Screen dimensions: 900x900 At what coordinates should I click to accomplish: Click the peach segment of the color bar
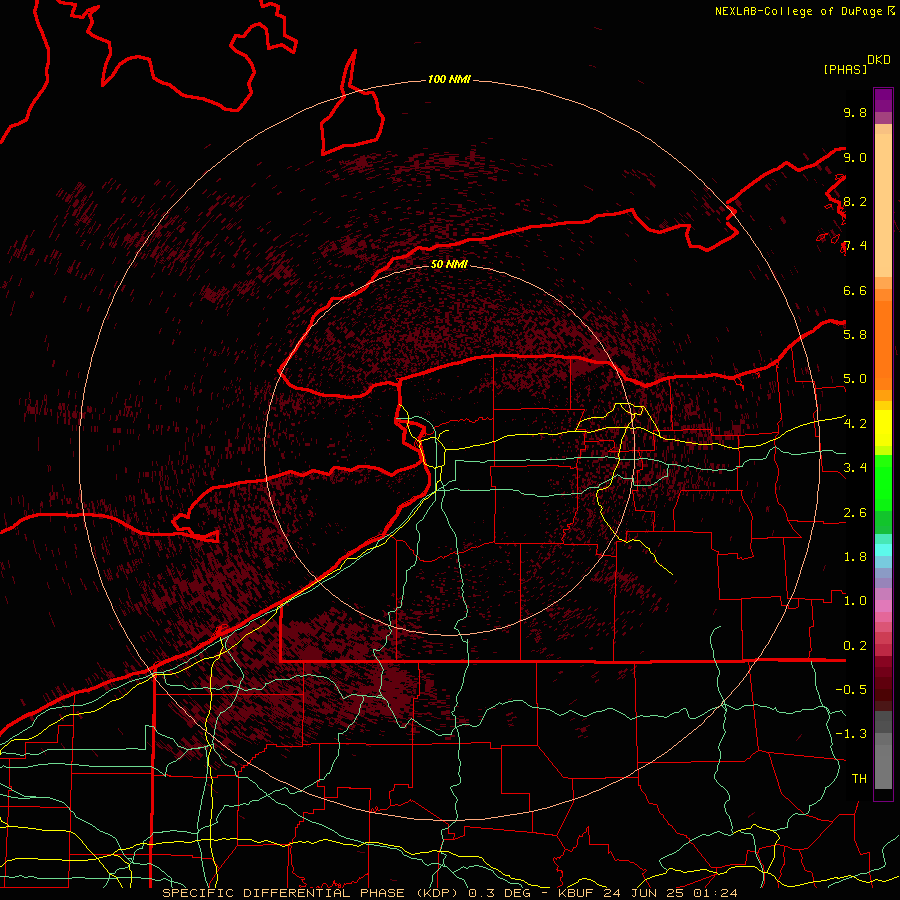[x=883, y=205]
